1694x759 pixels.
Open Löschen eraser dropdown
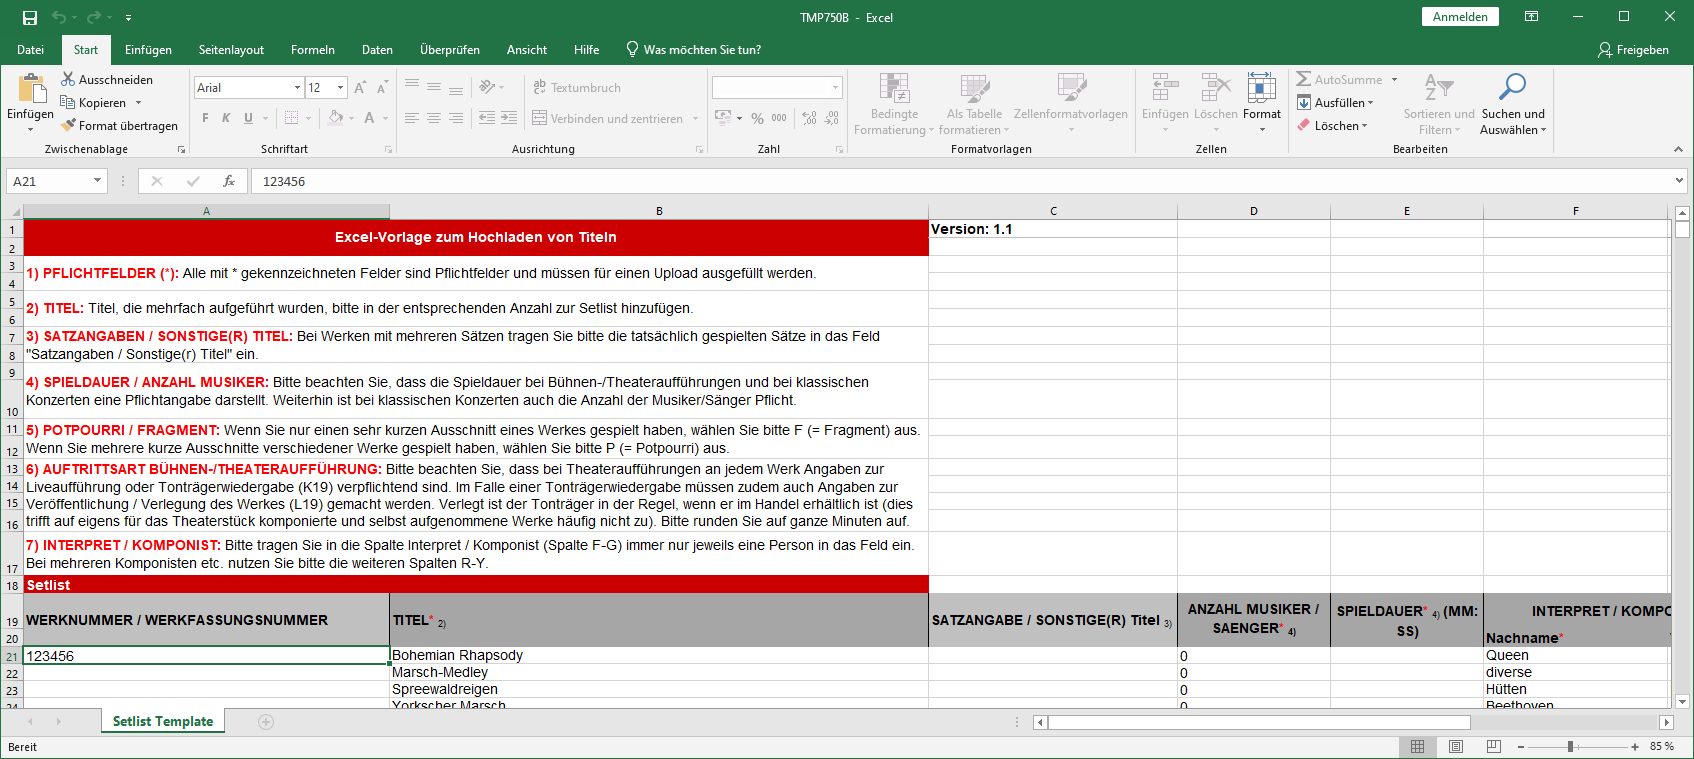1333,125
